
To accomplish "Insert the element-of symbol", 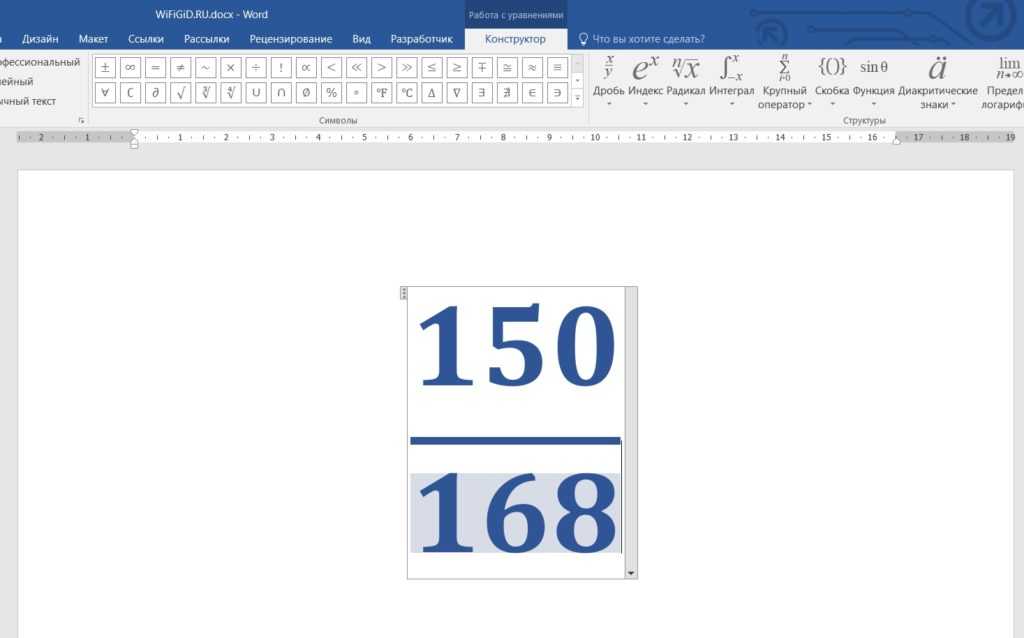I will click(532, 93).
